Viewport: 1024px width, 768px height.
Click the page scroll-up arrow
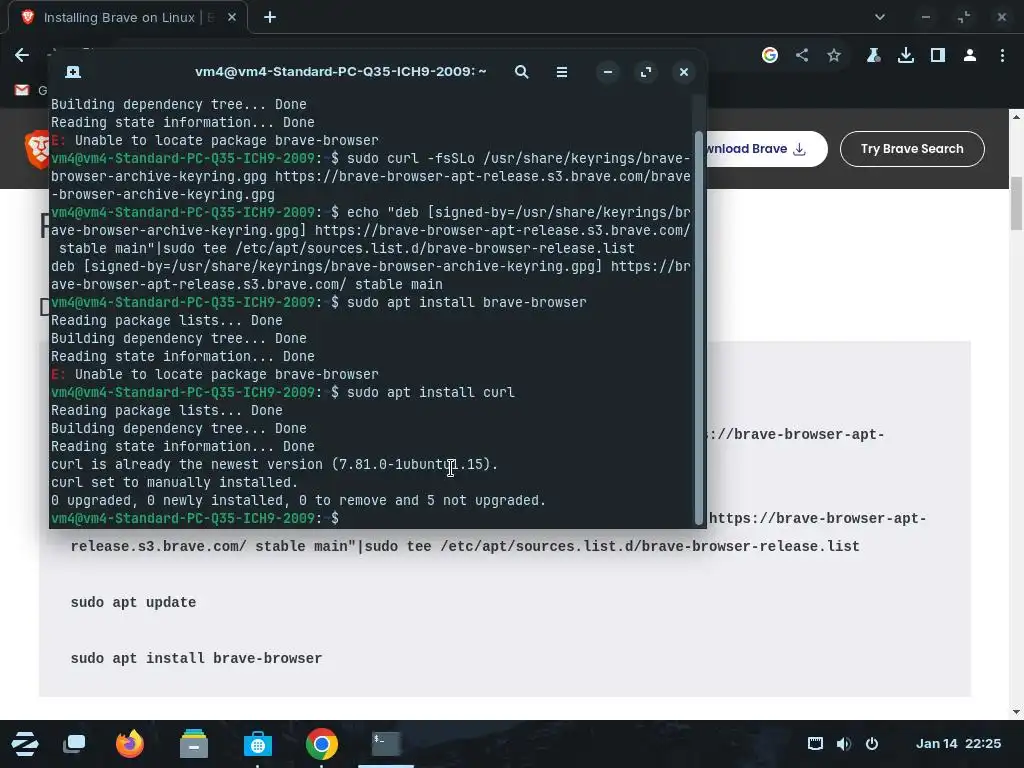point(1016,116)
